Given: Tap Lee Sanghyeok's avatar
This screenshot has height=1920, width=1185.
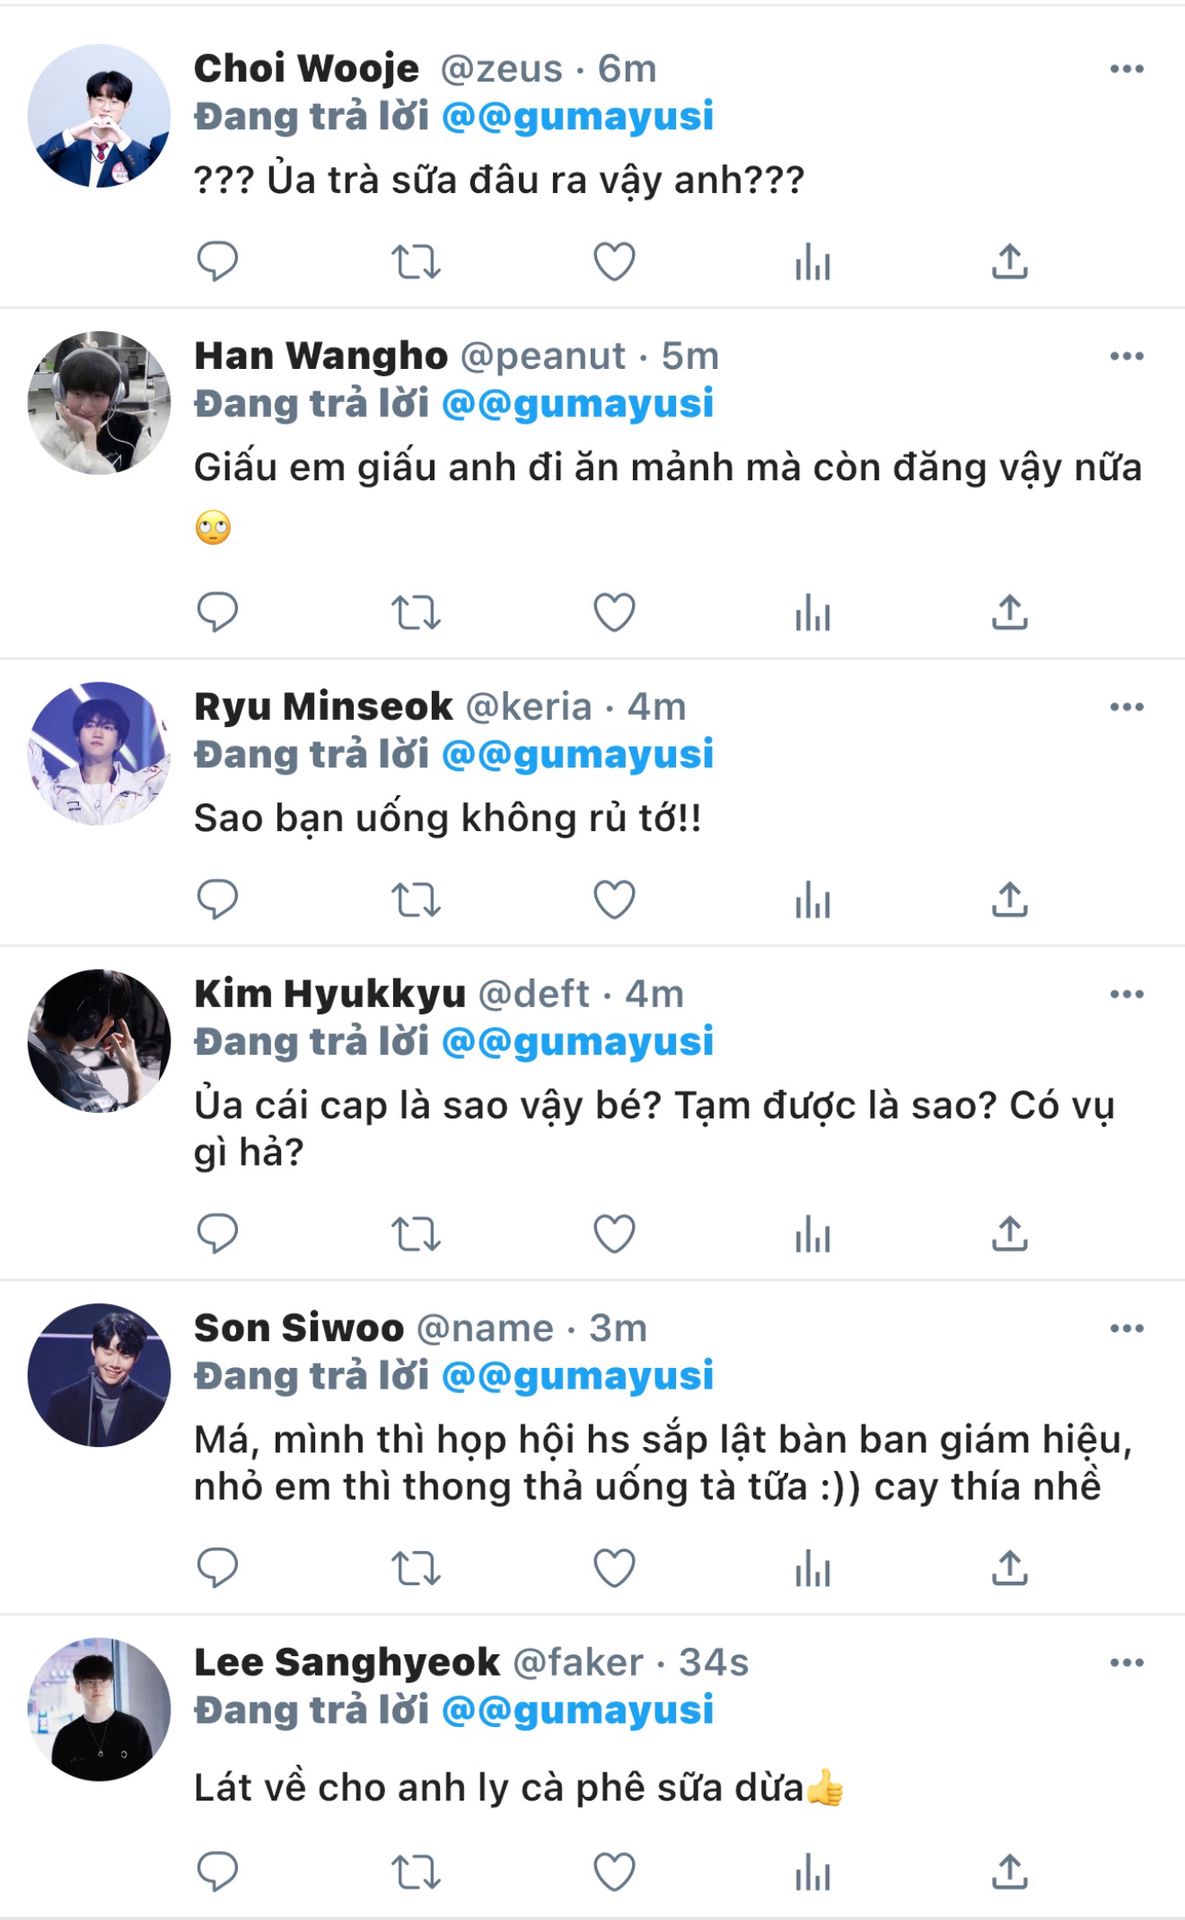Looking at the screenshot, I should (99, 1708).
